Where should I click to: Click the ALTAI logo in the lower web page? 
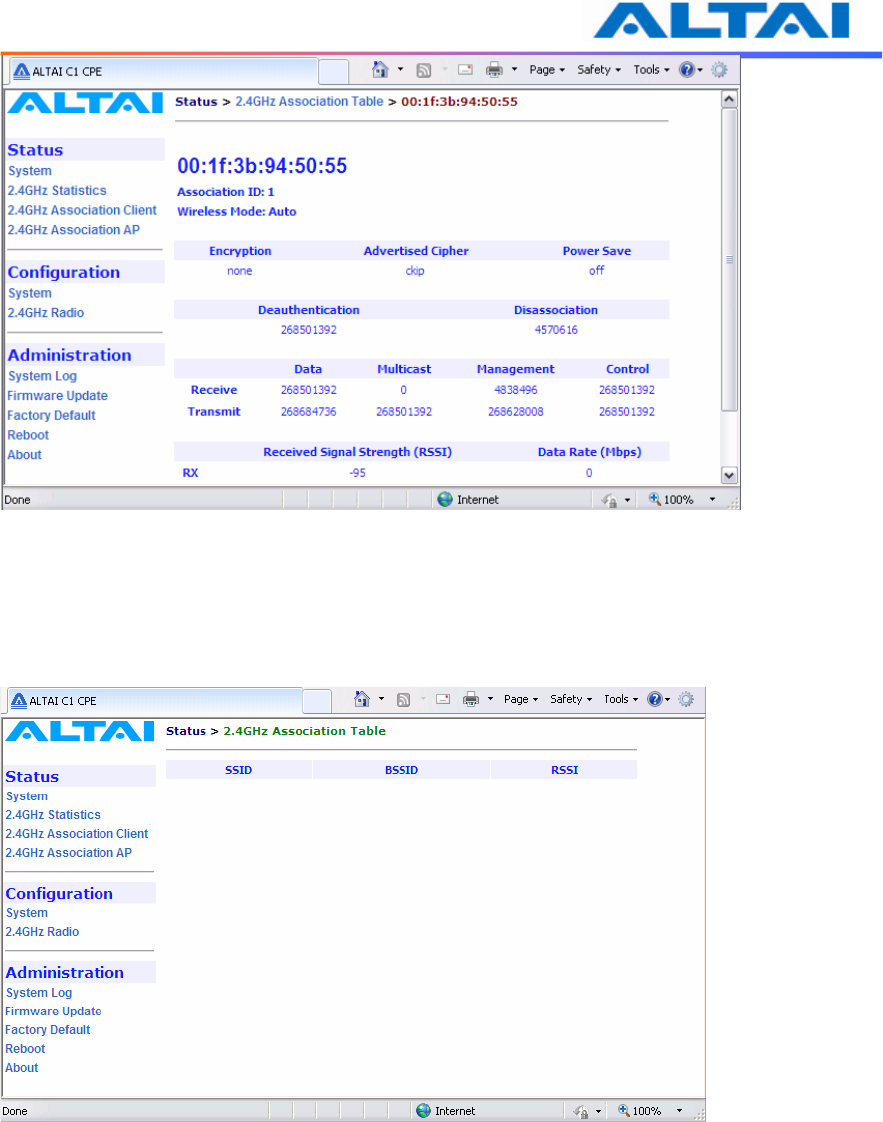tap(80, 731)
